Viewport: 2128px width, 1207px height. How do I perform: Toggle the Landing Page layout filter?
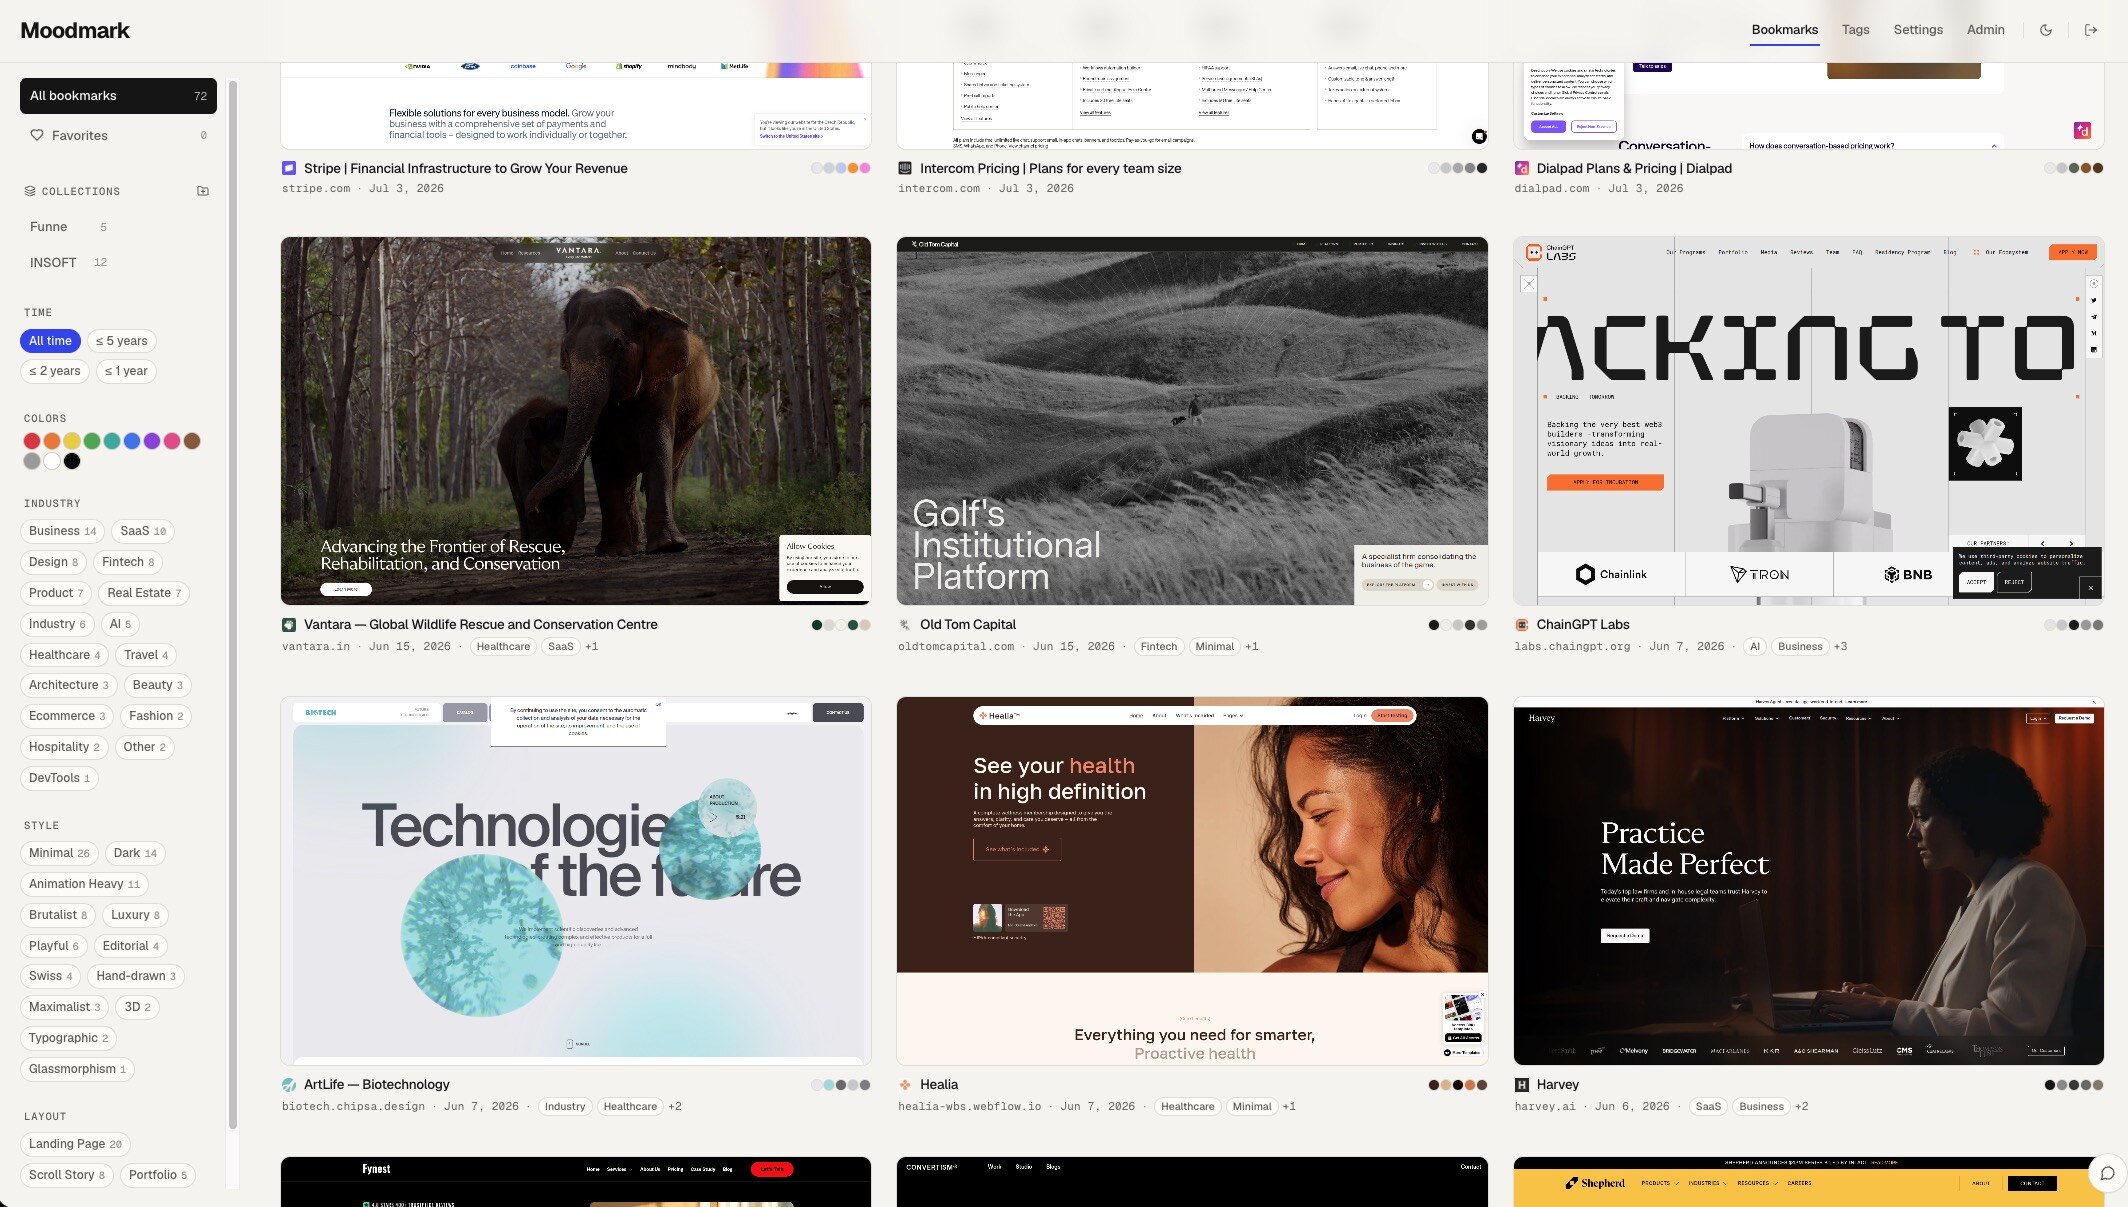[75, 1144]
